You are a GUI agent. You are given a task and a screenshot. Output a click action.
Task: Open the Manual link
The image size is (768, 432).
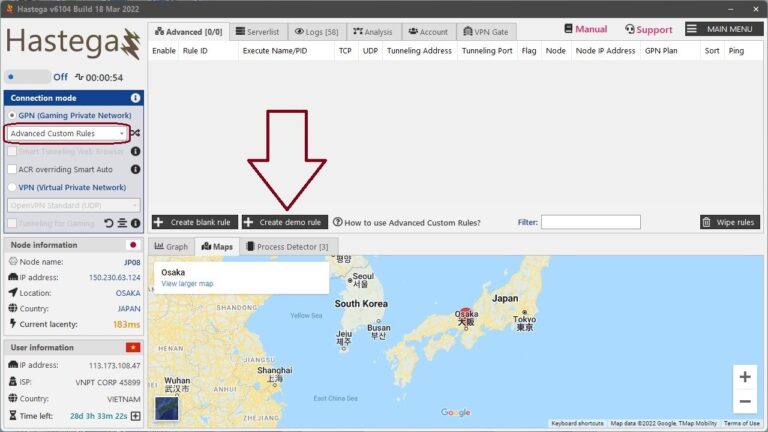pyautogui.click(x=586, y=29)
